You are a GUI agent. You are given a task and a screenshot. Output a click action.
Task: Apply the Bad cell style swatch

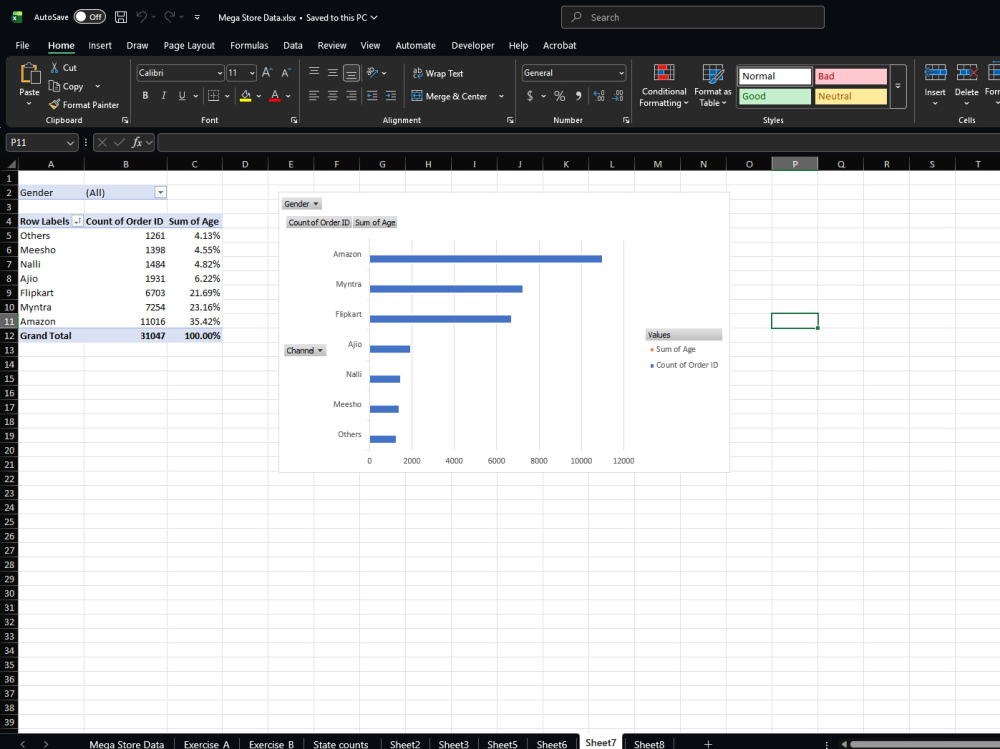(851, 76)
